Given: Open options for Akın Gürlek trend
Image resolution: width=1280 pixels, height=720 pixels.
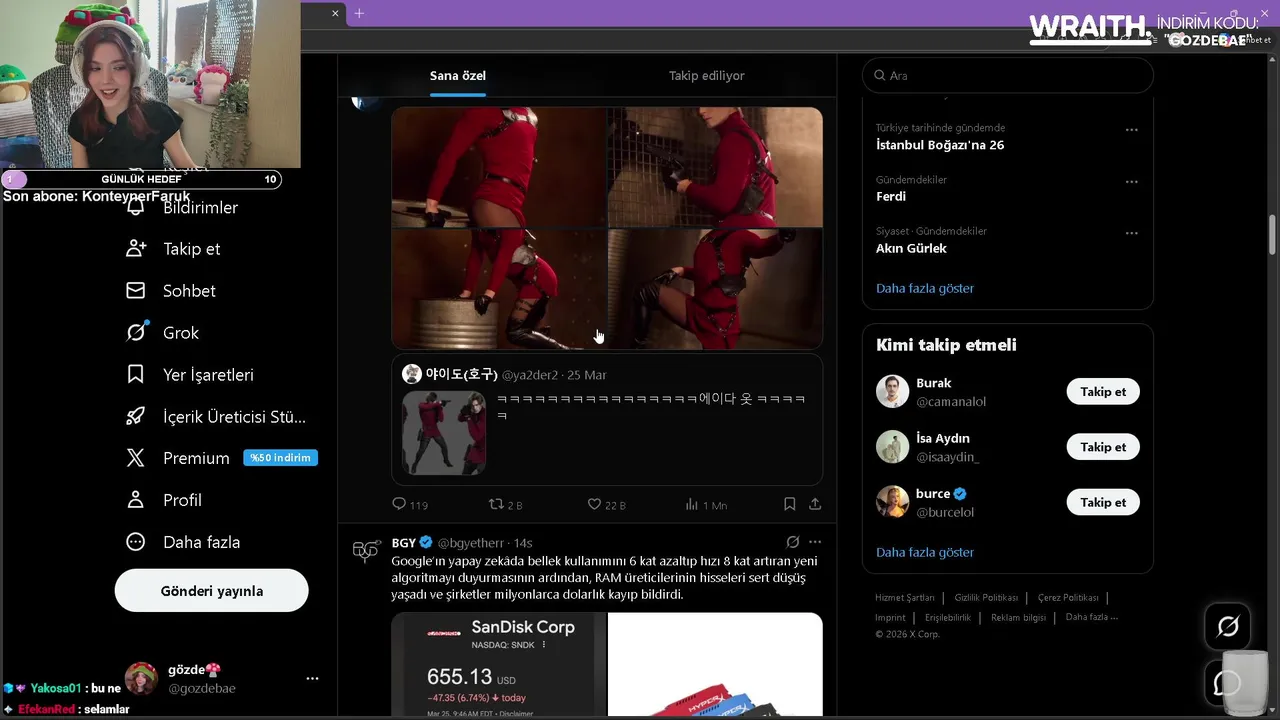Looking at the screenshot, I should [x=1131, y=233].
